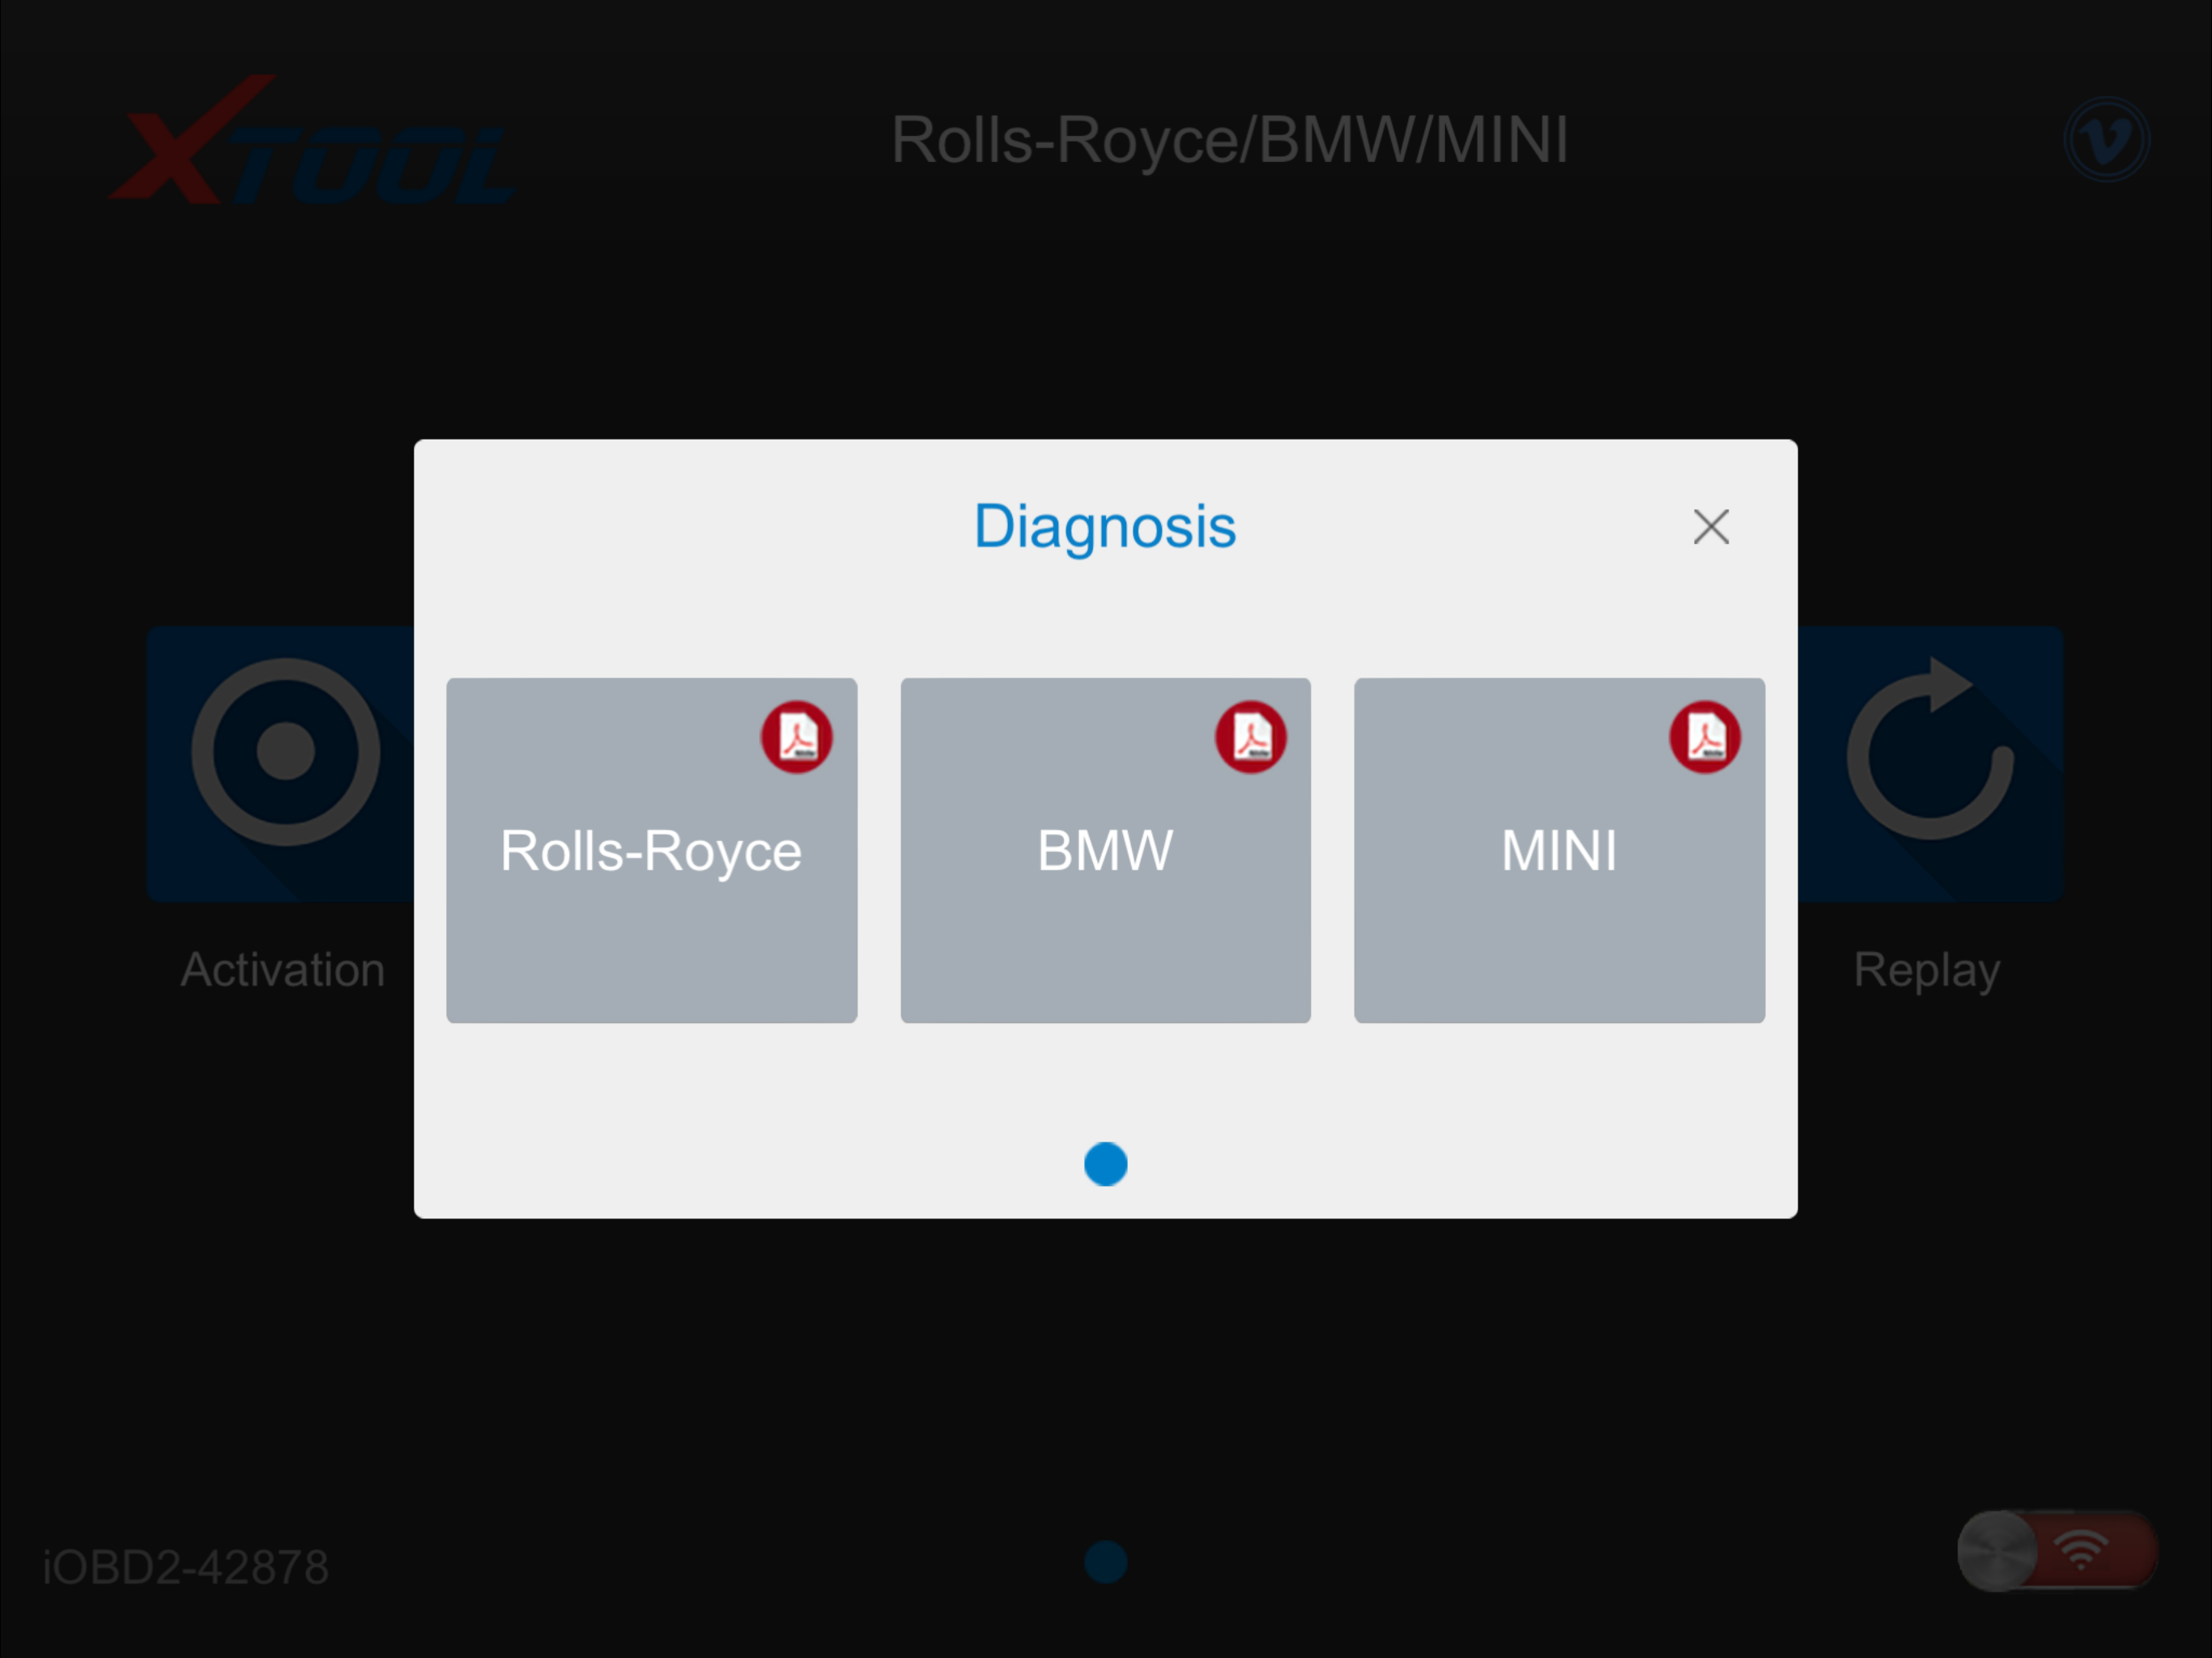The height and width of the screenshot is (1658, 2212).
Task: Click the circular V version icon
Action: click(x=2106, y=139)
